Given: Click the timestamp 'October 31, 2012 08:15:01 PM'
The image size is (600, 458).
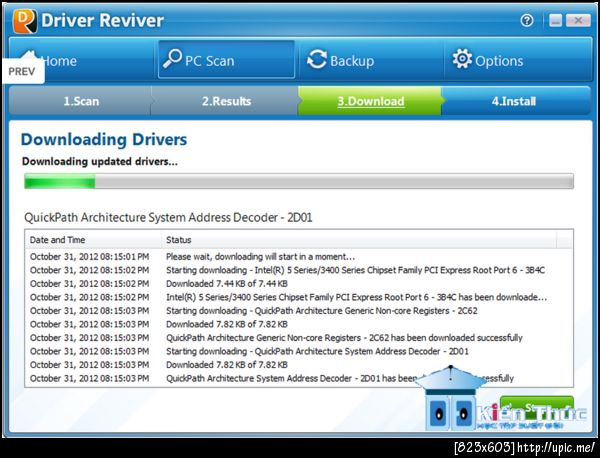Looking at the screenshot, I should [x=90, y=257].
